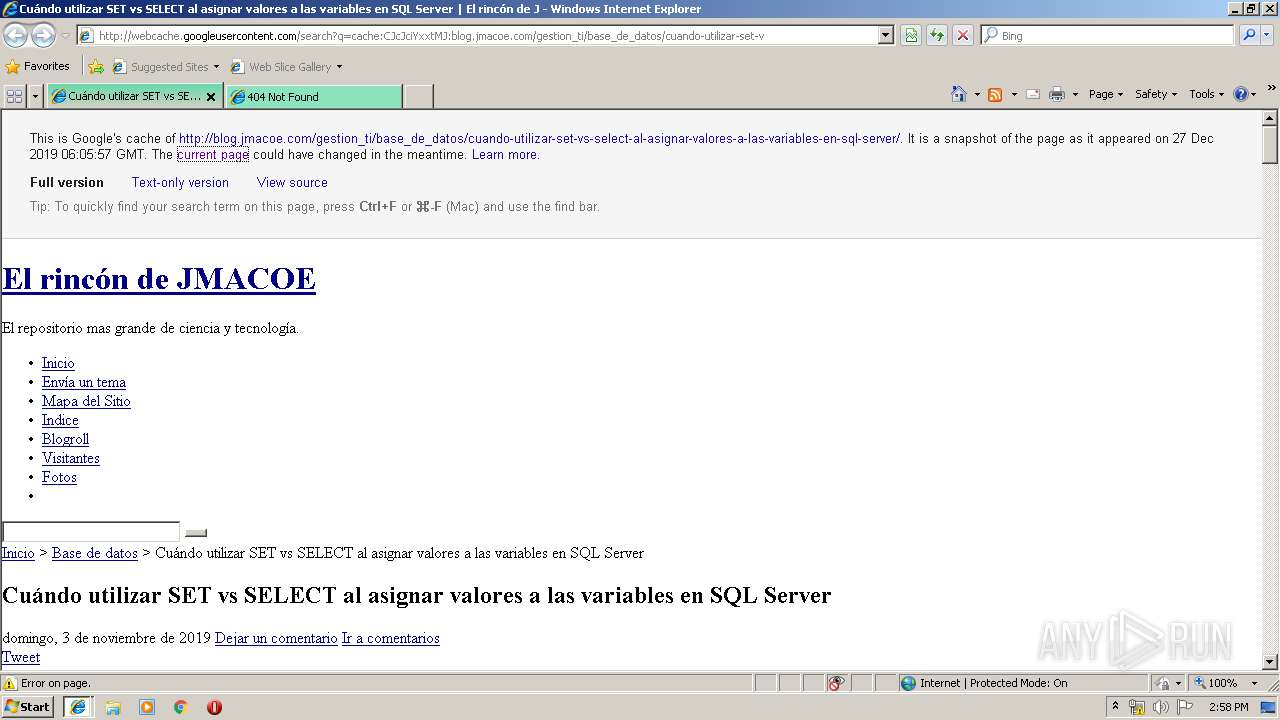Click the InPrivate filtering status icon
This screenshot has height=720, width=1280.
click(x=836, y=683)
